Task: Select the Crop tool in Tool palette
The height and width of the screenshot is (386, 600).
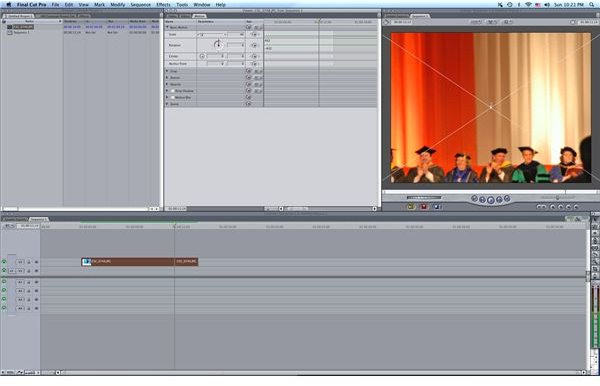Action: click(595, 269)
